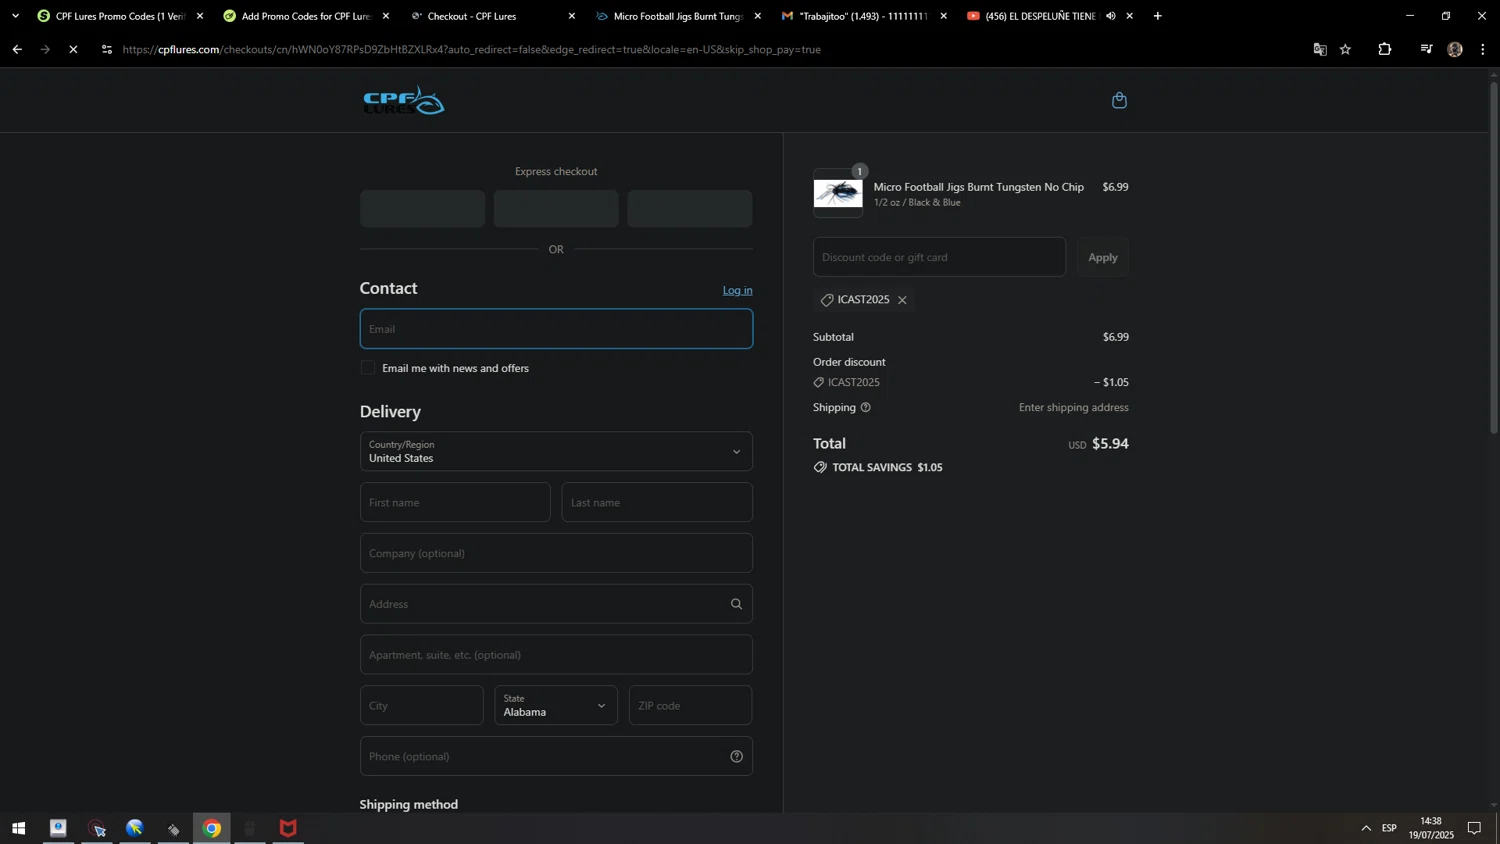Open the Google Translate icon in address bar
This screenshot has height=844, width=1500.
1320,49
